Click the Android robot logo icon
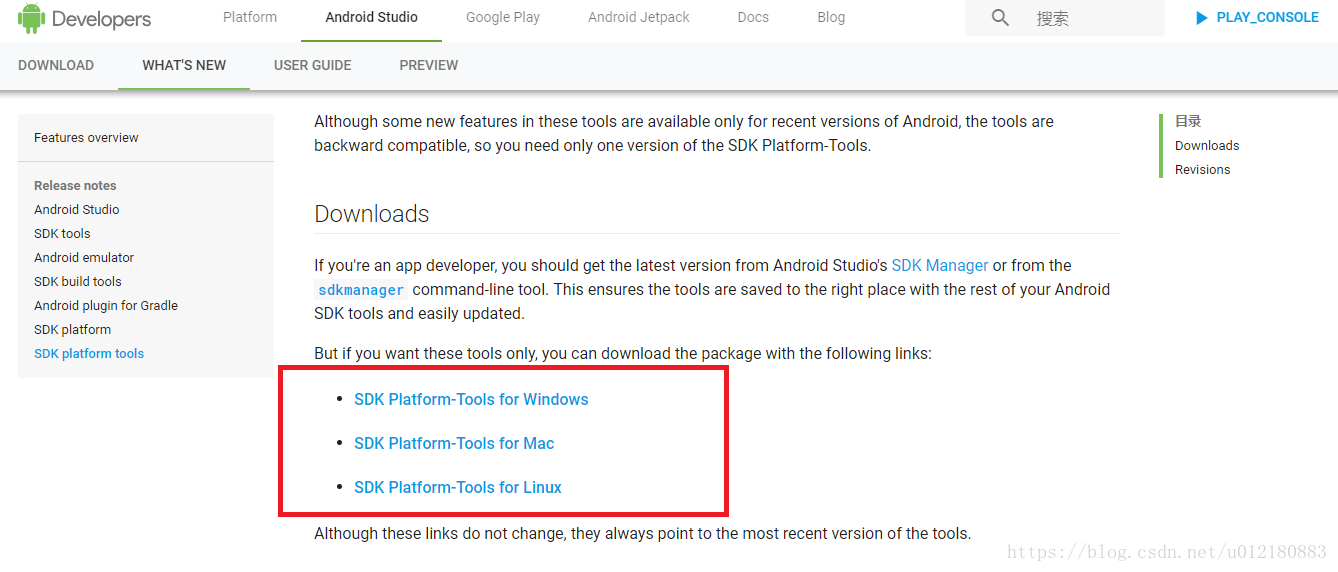The image size is (1338, 572). pyautogui.click(x=31, y=18)
